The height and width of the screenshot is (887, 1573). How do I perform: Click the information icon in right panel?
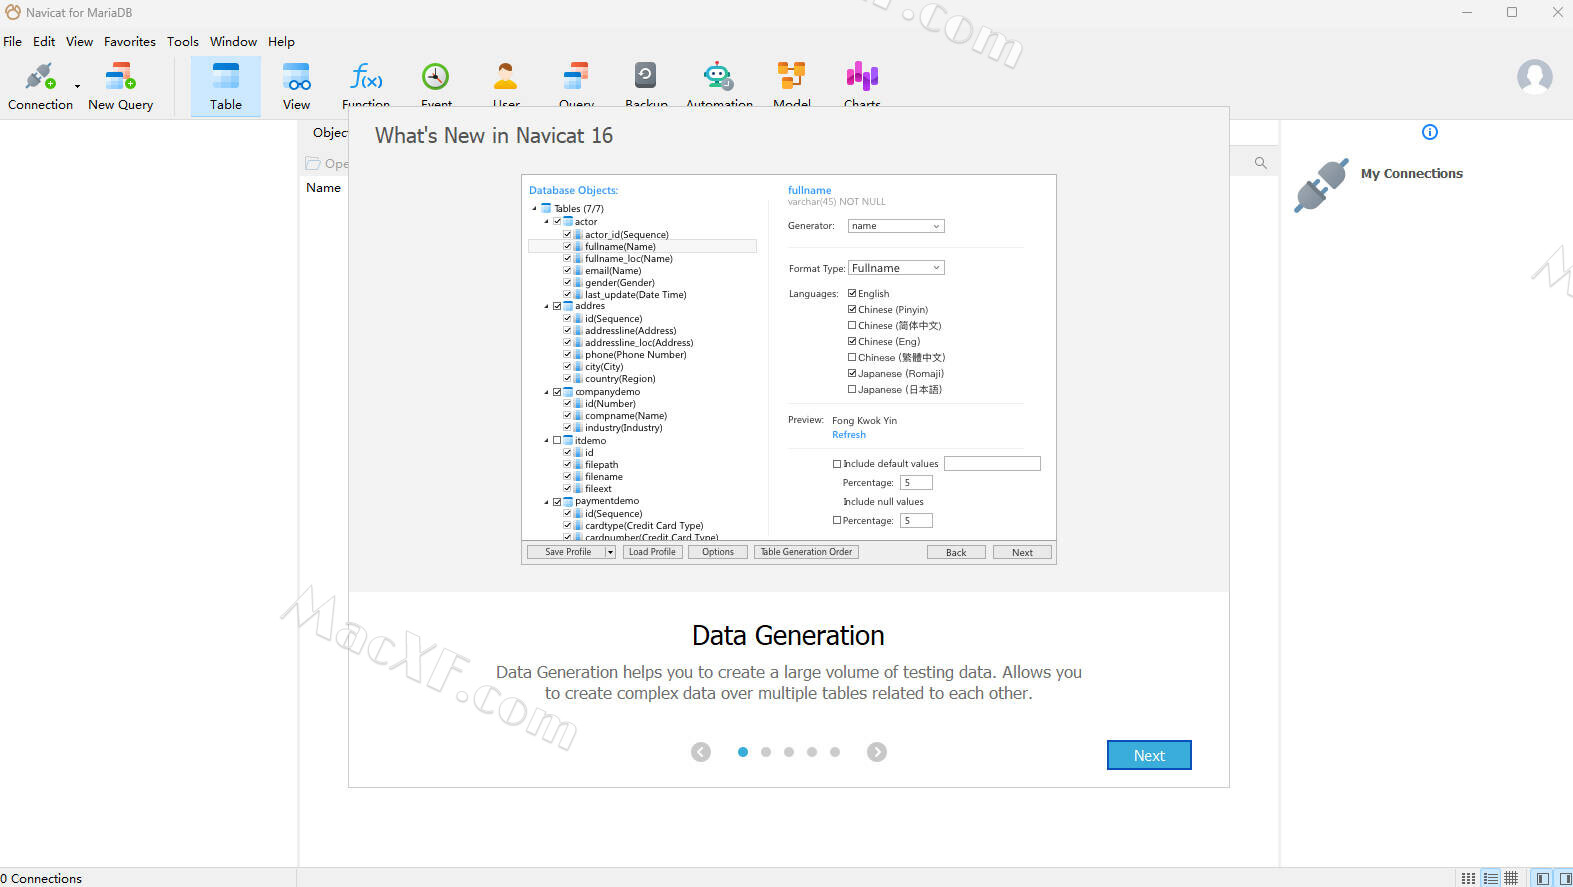click(1429, 132)
